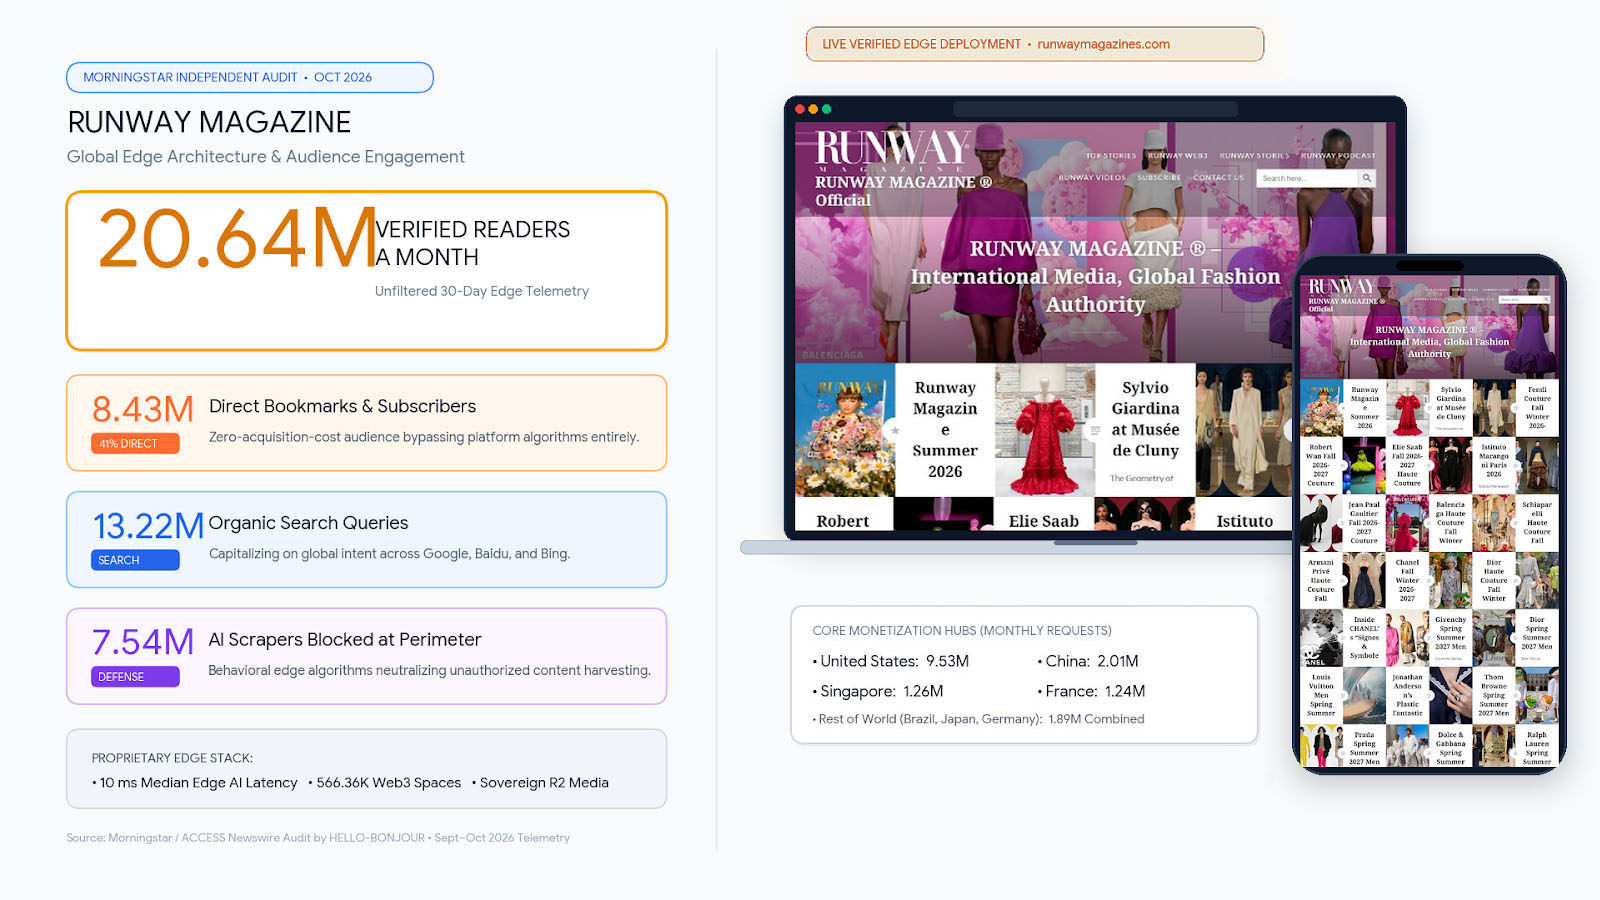
Task: Open the Runway magazine cover thumbnail on laptop
Action: click(845, 430)
